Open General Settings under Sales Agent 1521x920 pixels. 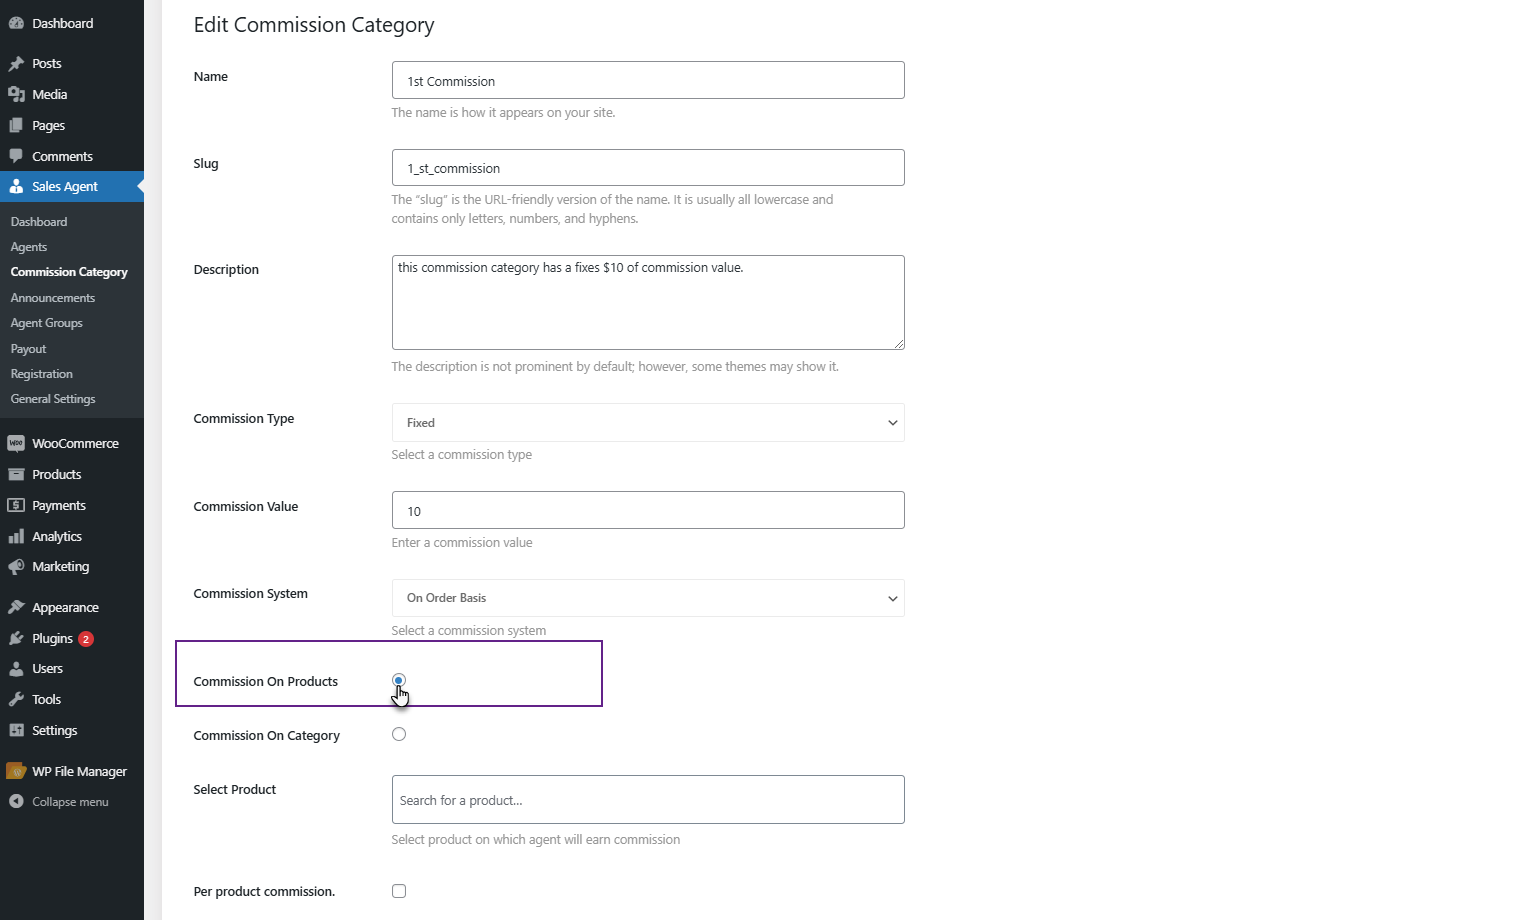coord(53,399)
